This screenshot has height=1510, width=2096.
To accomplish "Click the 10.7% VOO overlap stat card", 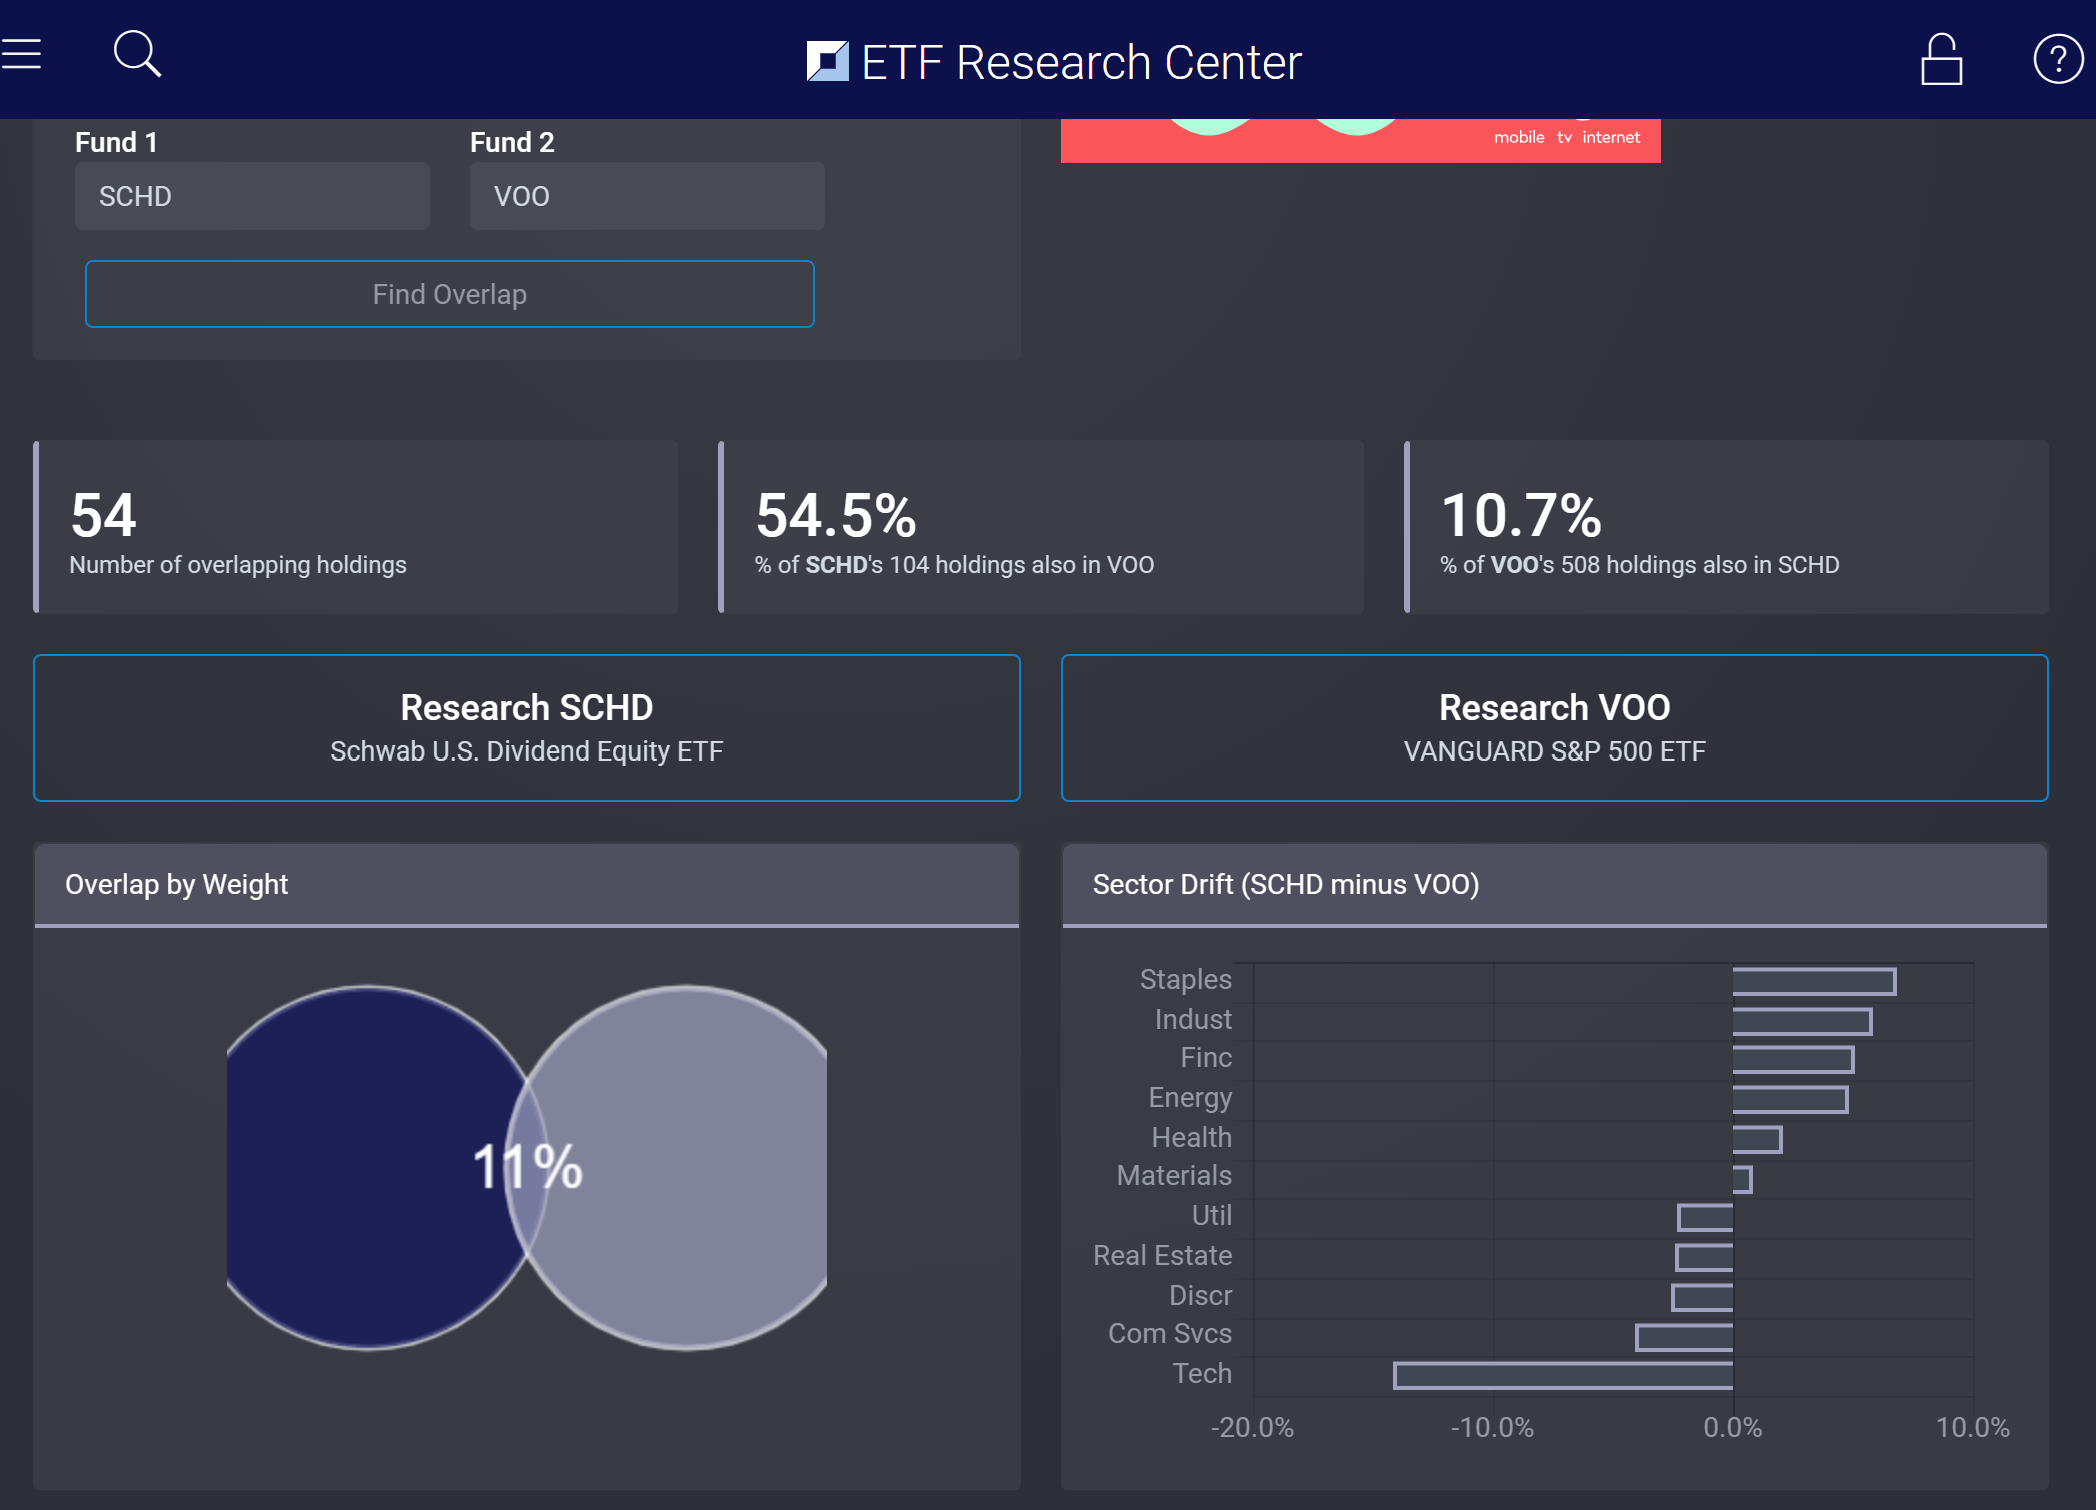I will (x=1725, y=527).
